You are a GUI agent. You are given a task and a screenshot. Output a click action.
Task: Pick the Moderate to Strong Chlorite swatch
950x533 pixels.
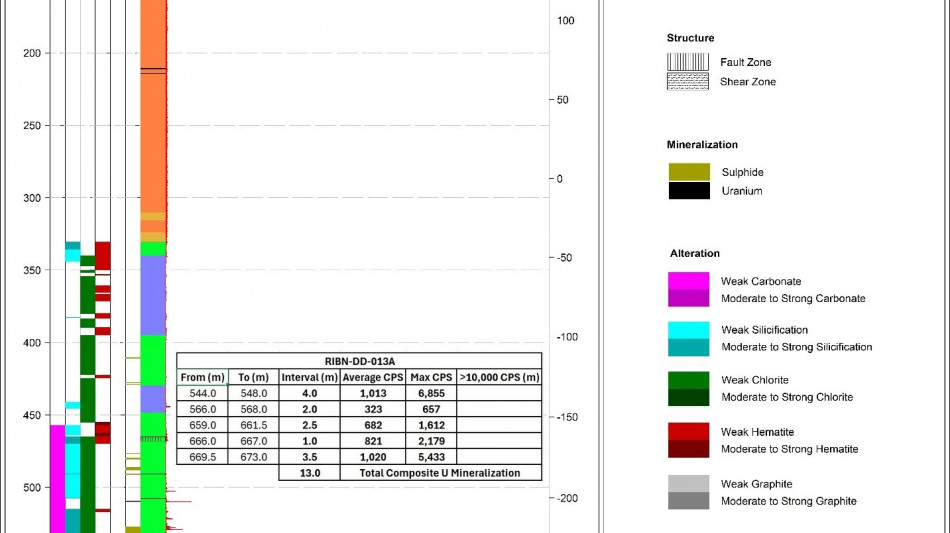(x=688, y=397)
